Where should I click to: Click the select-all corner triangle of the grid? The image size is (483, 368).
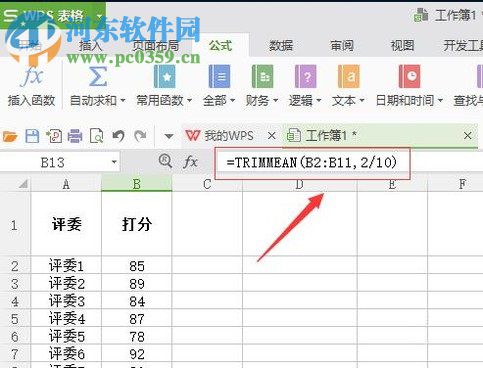(x=23, y=184)
